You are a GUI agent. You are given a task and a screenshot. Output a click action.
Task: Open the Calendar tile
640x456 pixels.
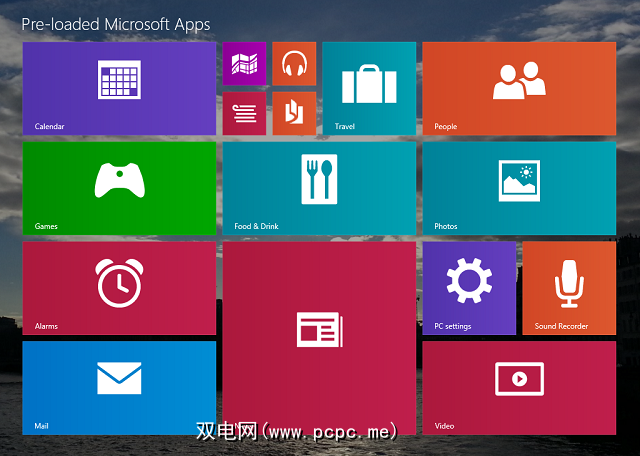tap(119, 88)
